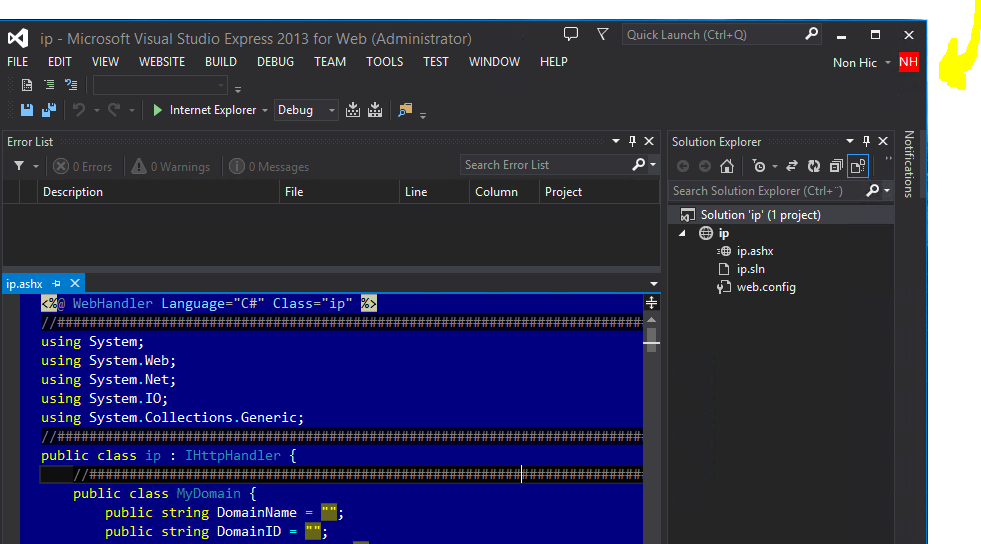Open the Debug configuration dropdown
The height and width of the screenshot is (544, 981).
[306, 110]
